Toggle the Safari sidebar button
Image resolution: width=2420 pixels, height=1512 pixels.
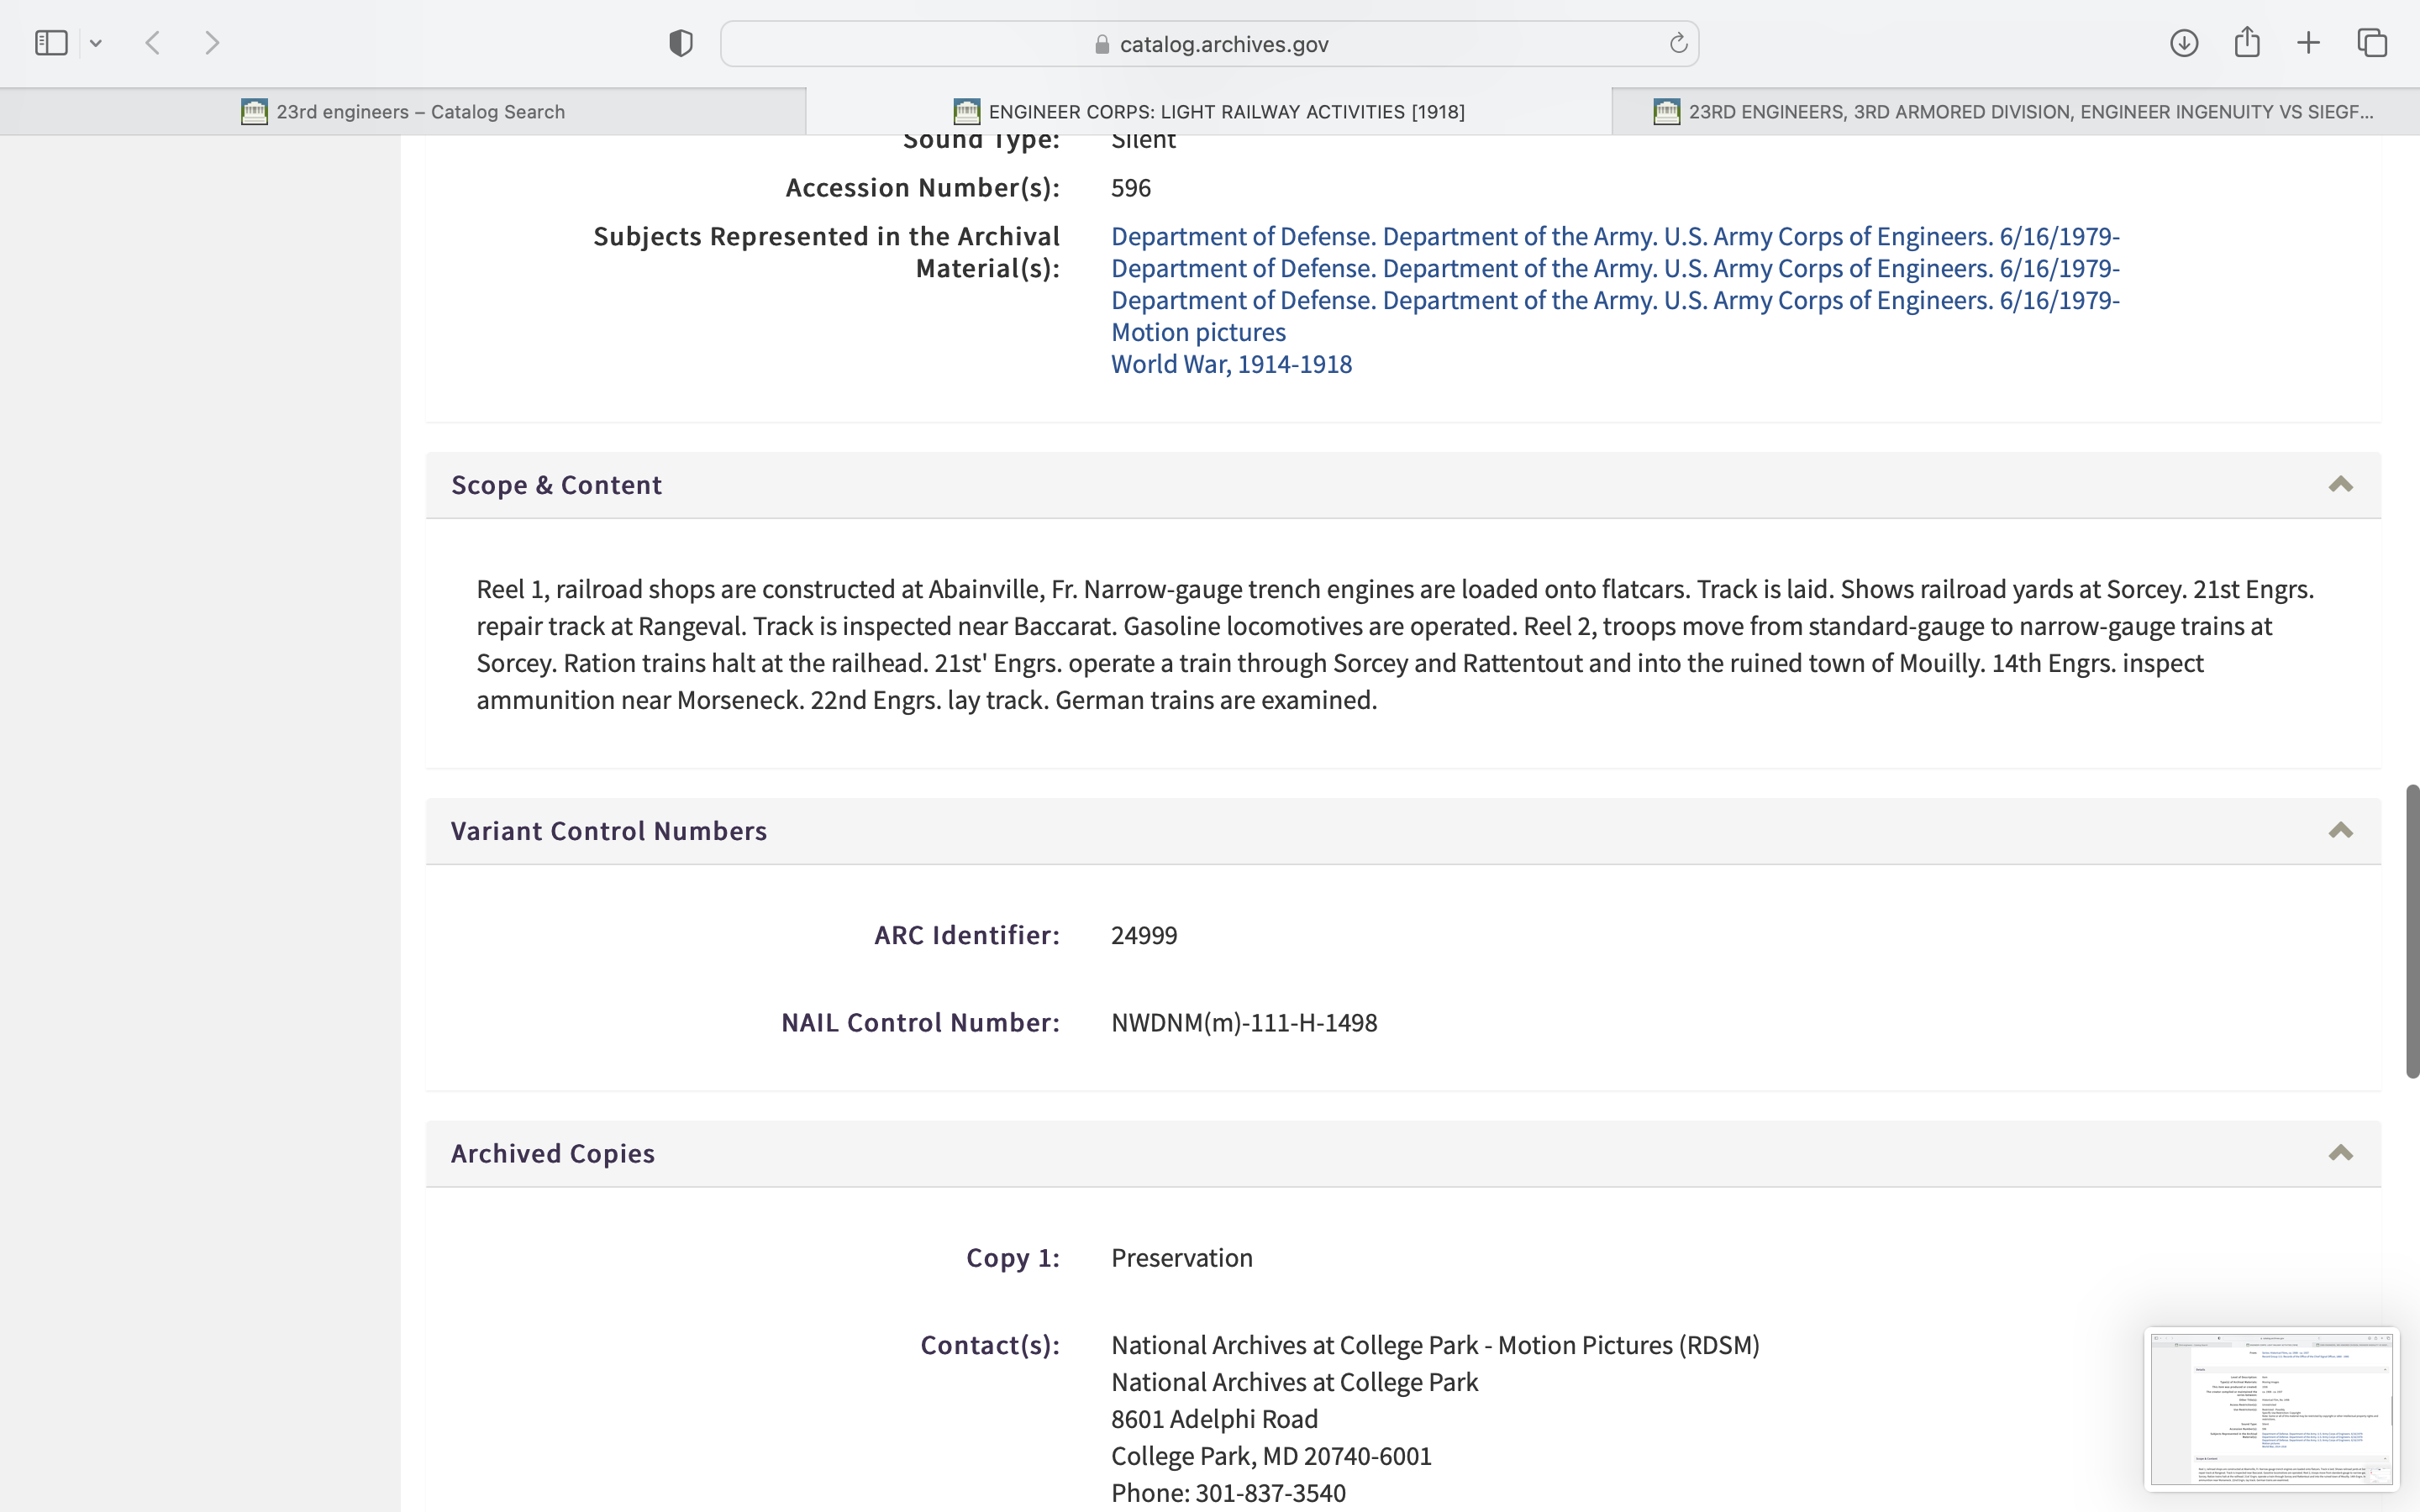pos(51,43)
